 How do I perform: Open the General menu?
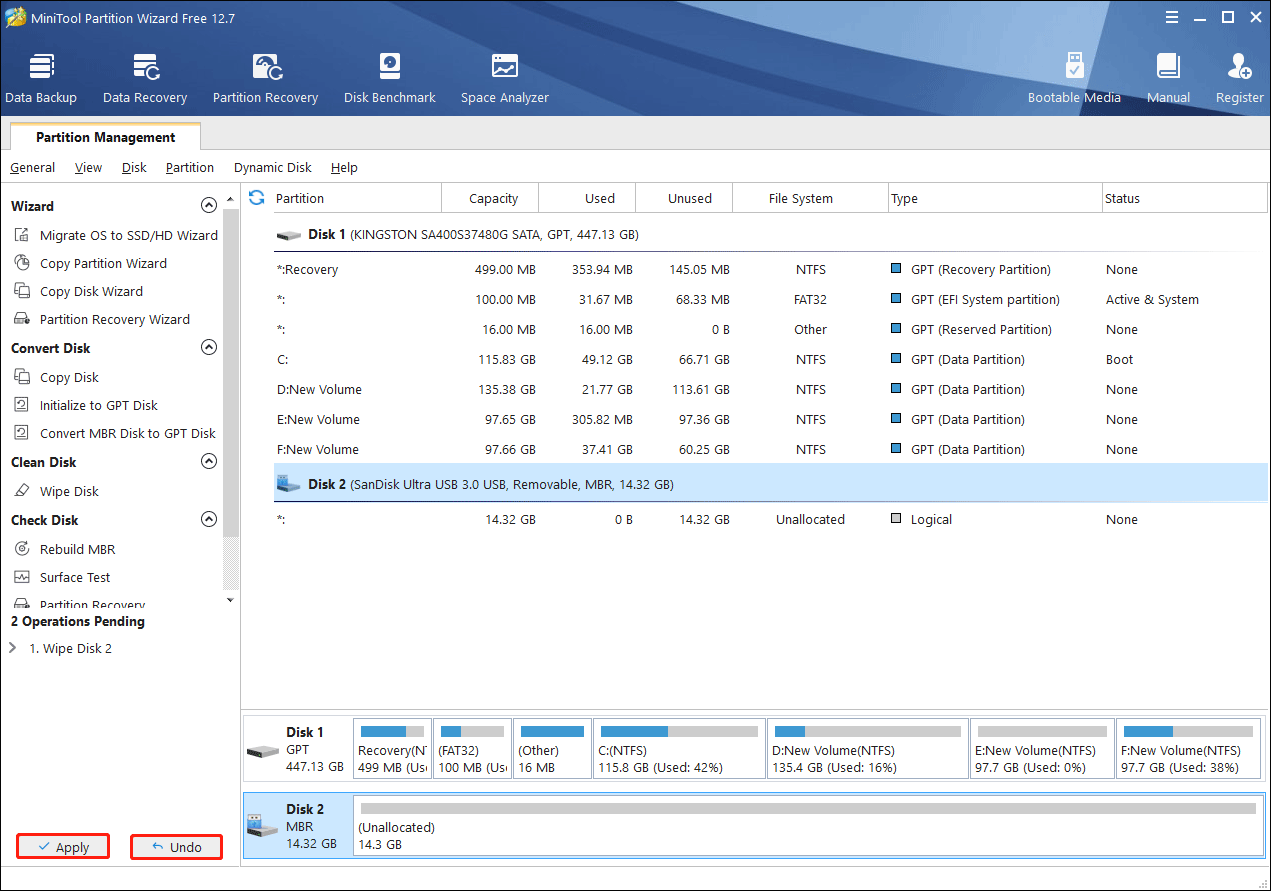click(x=33, y=167)
